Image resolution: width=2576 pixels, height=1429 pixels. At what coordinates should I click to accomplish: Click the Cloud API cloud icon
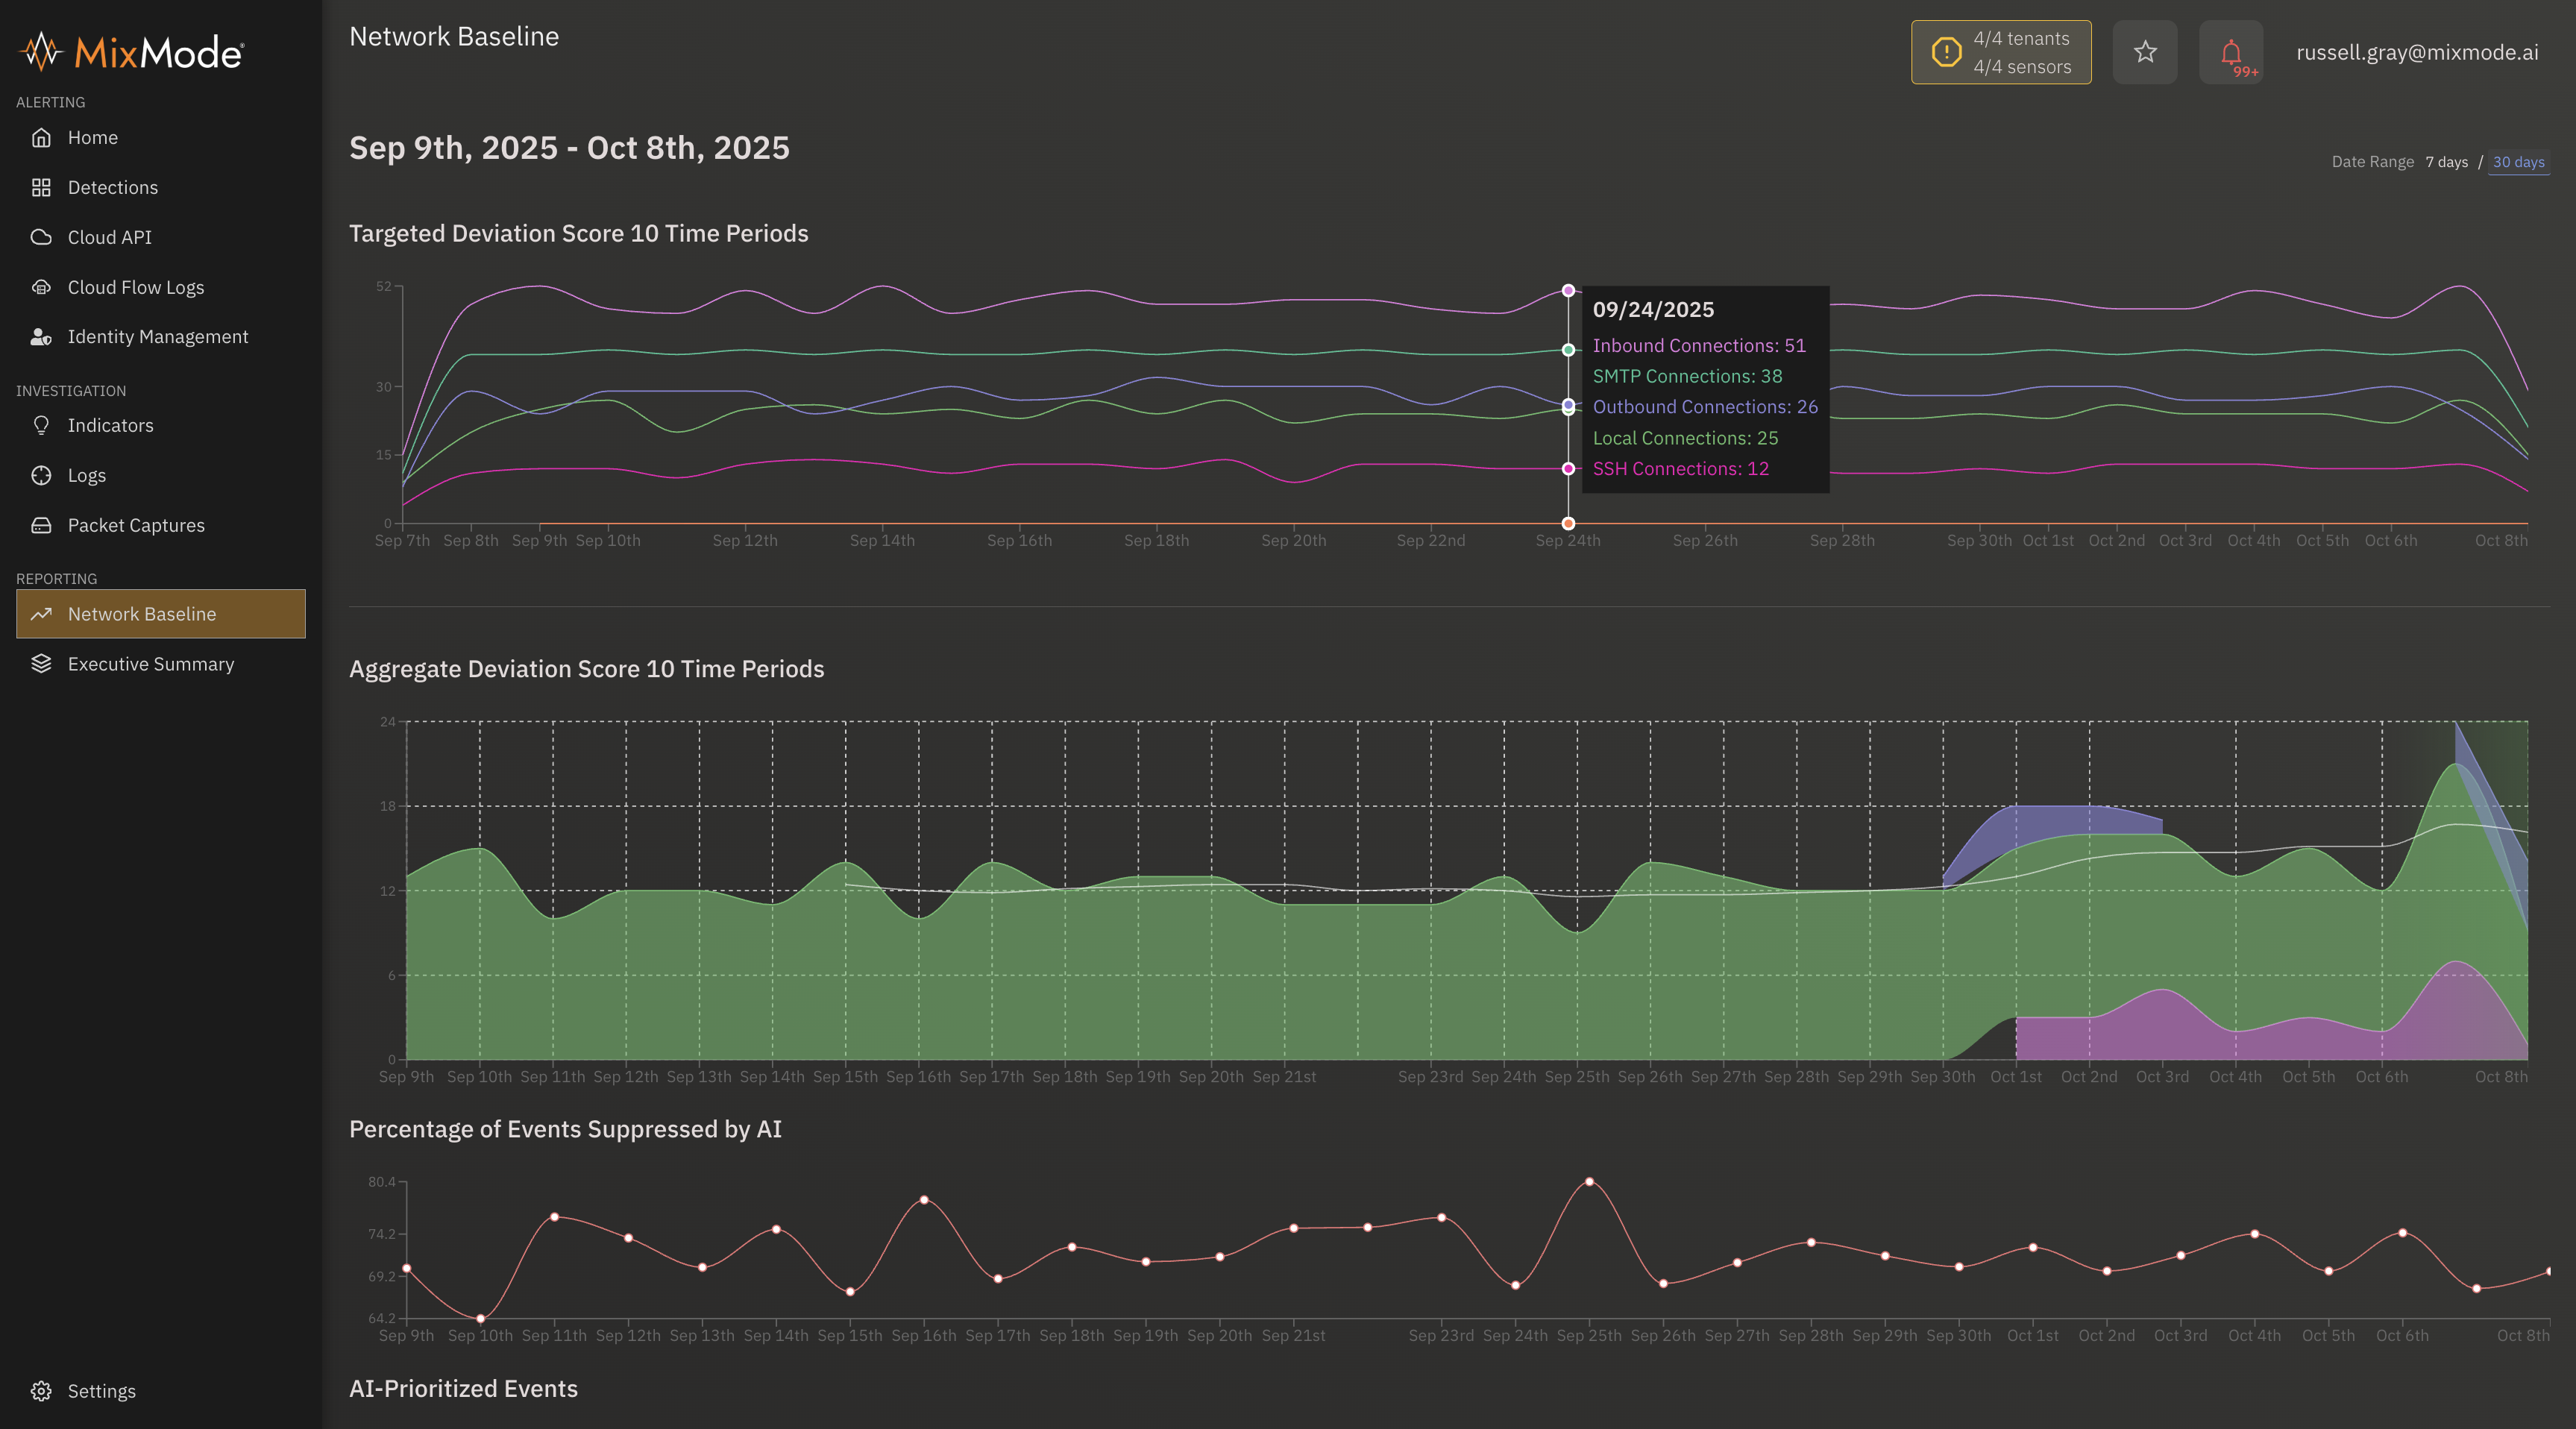41,237
